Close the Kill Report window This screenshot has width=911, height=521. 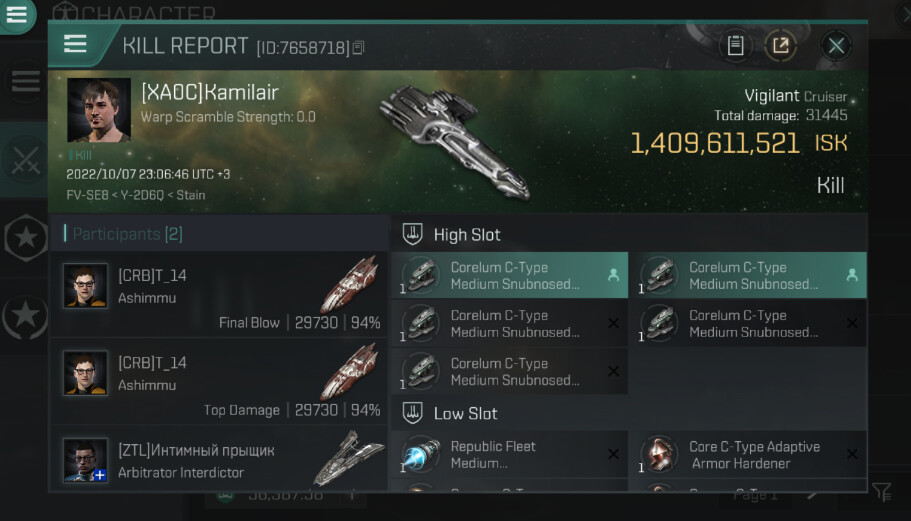[x=836, y=45]
